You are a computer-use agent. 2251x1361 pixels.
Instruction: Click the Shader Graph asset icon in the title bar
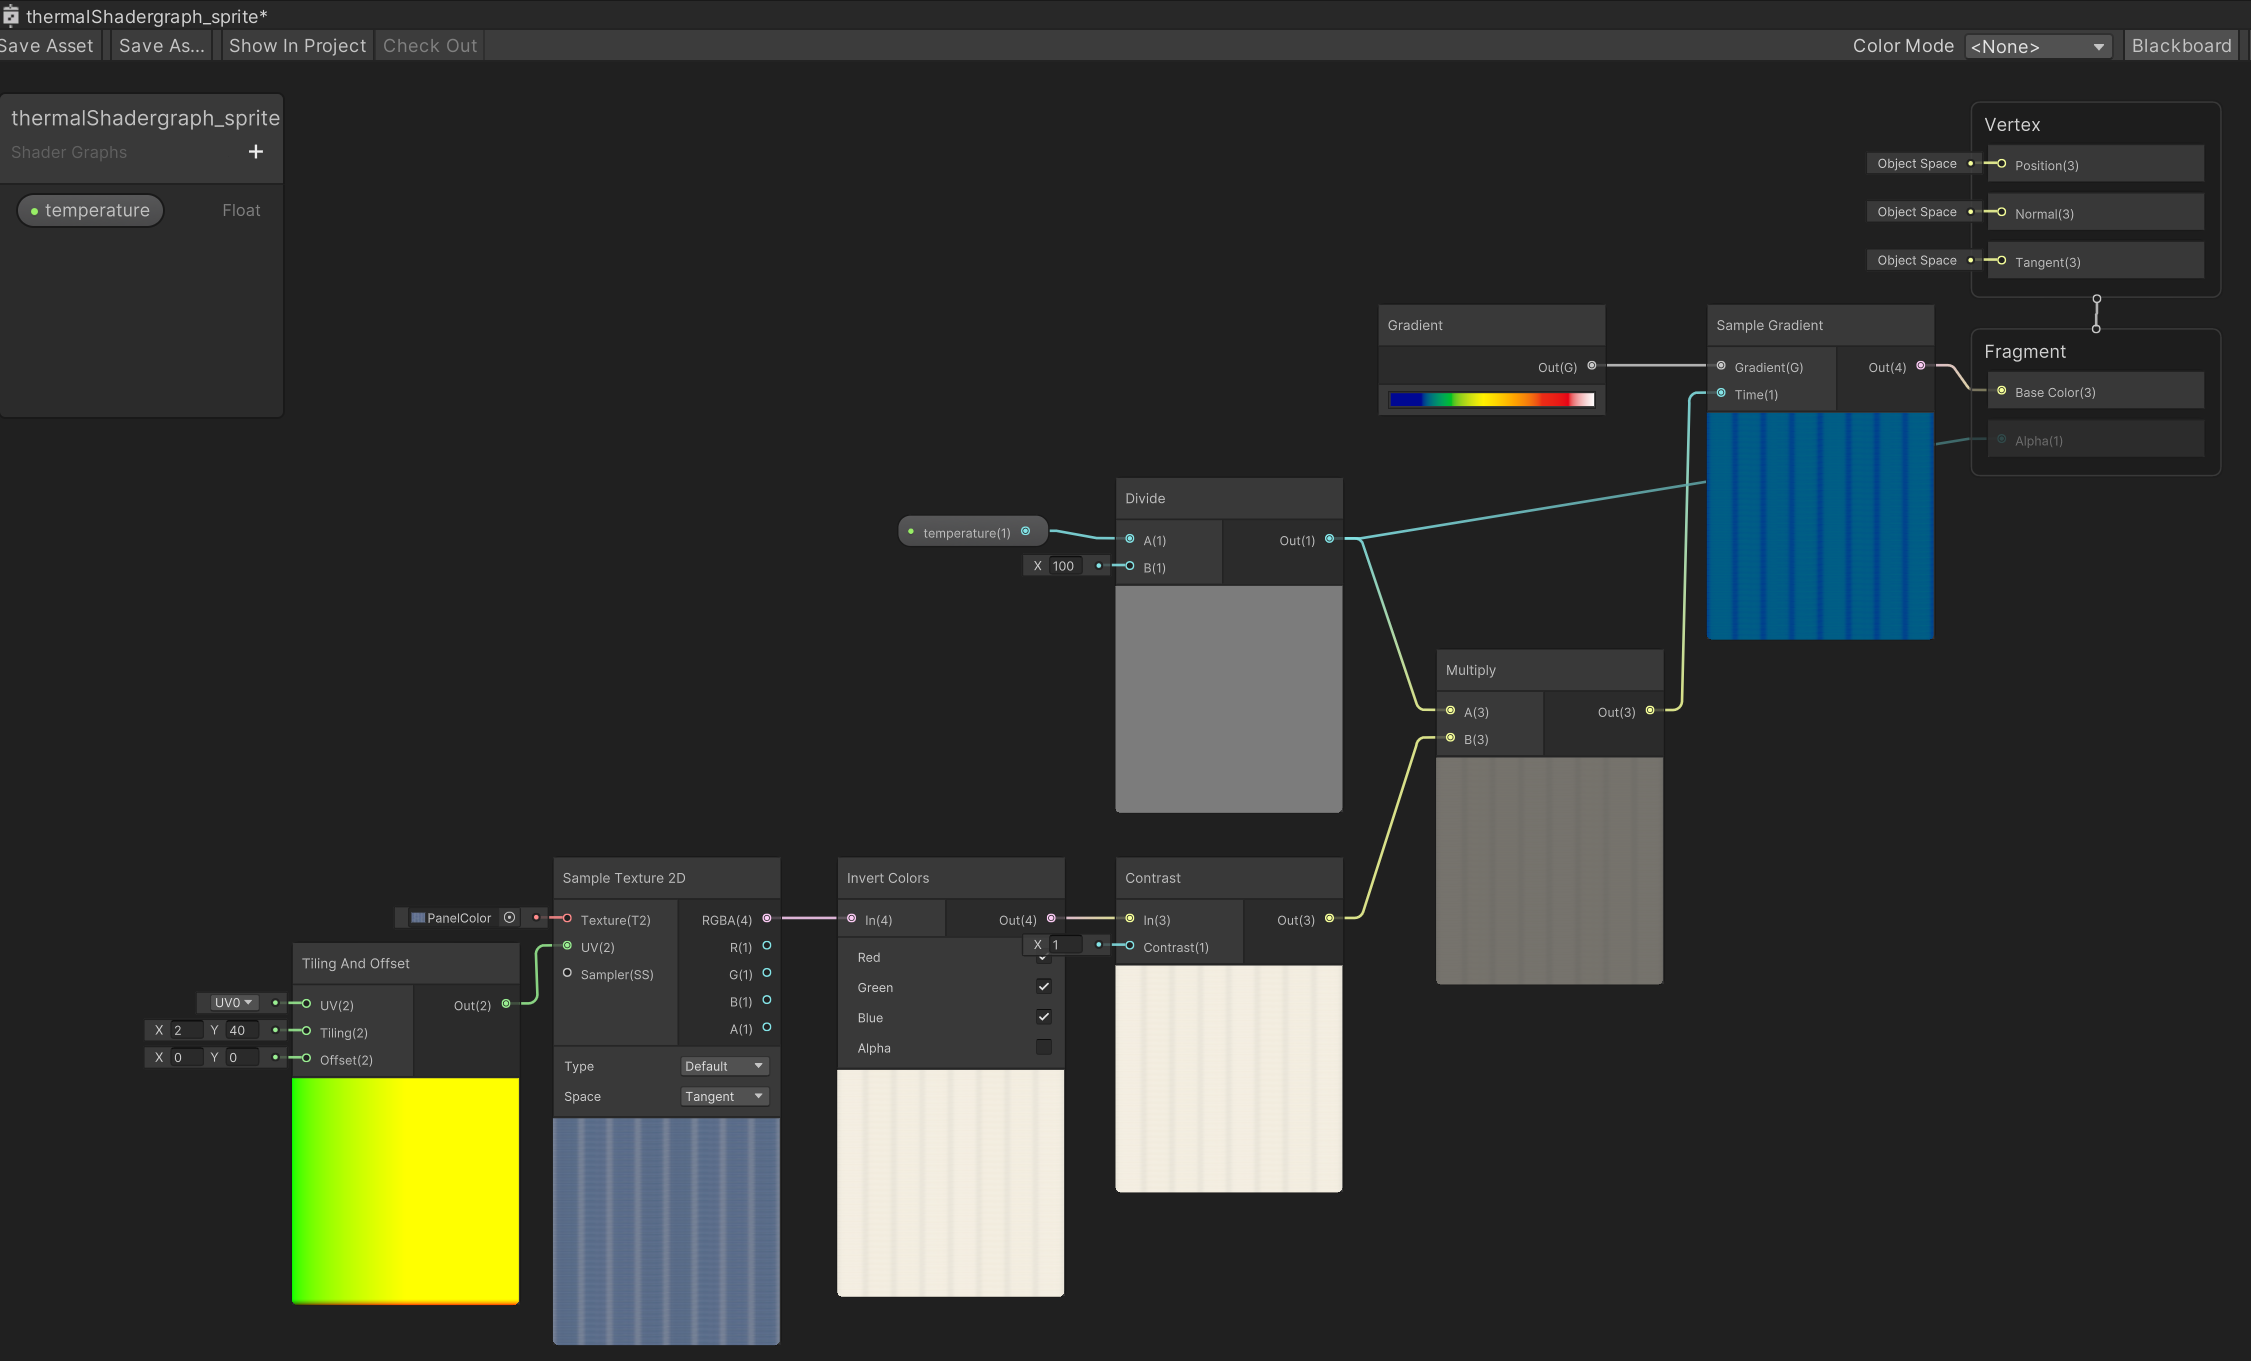pos(11,16)
